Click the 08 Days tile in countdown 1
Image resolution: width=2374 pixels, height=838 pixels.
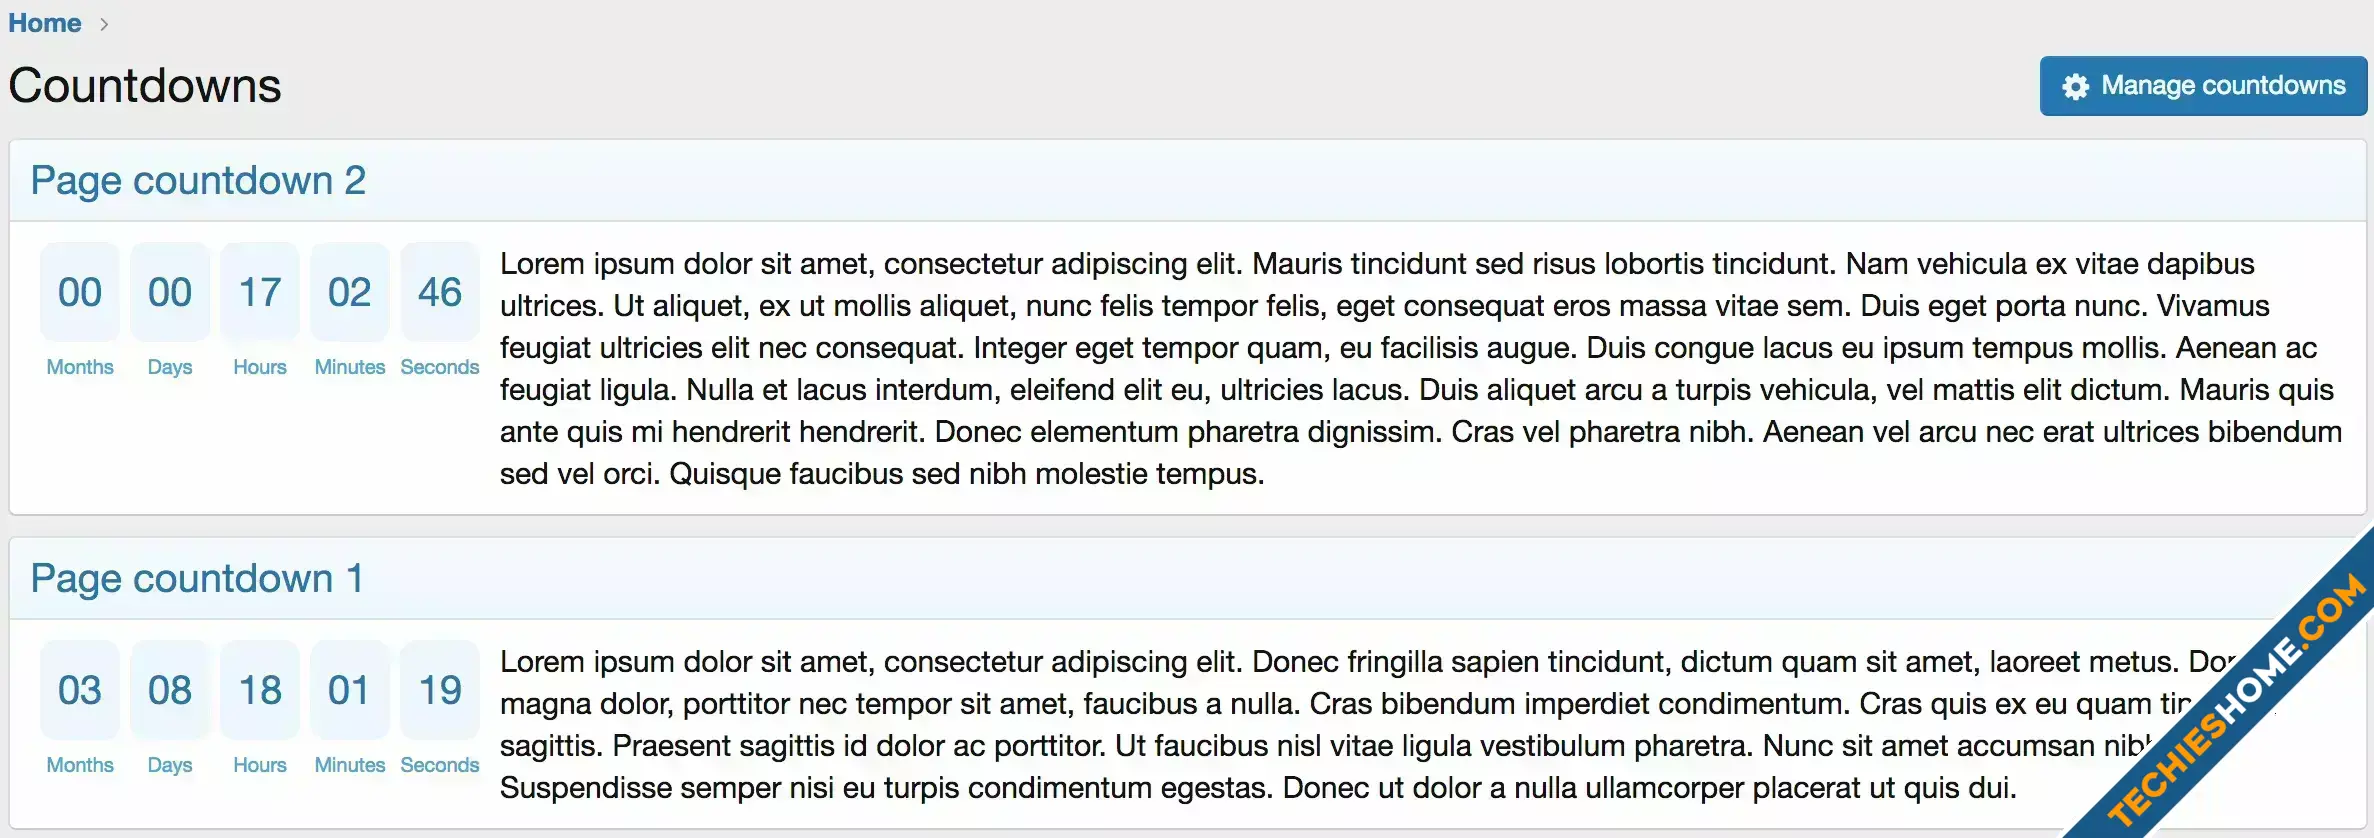(x=170, y=690)
